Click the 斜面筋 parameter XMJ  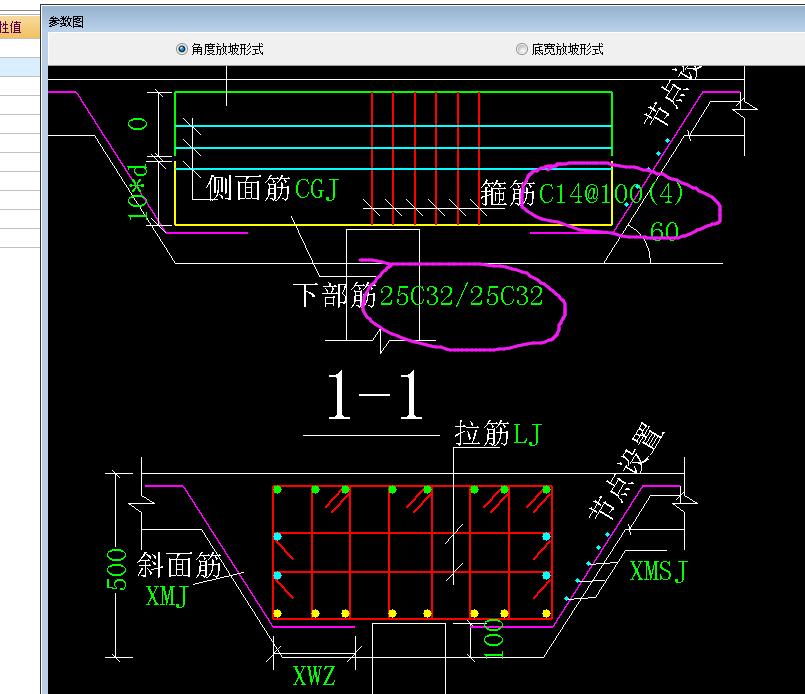(166, 596)
